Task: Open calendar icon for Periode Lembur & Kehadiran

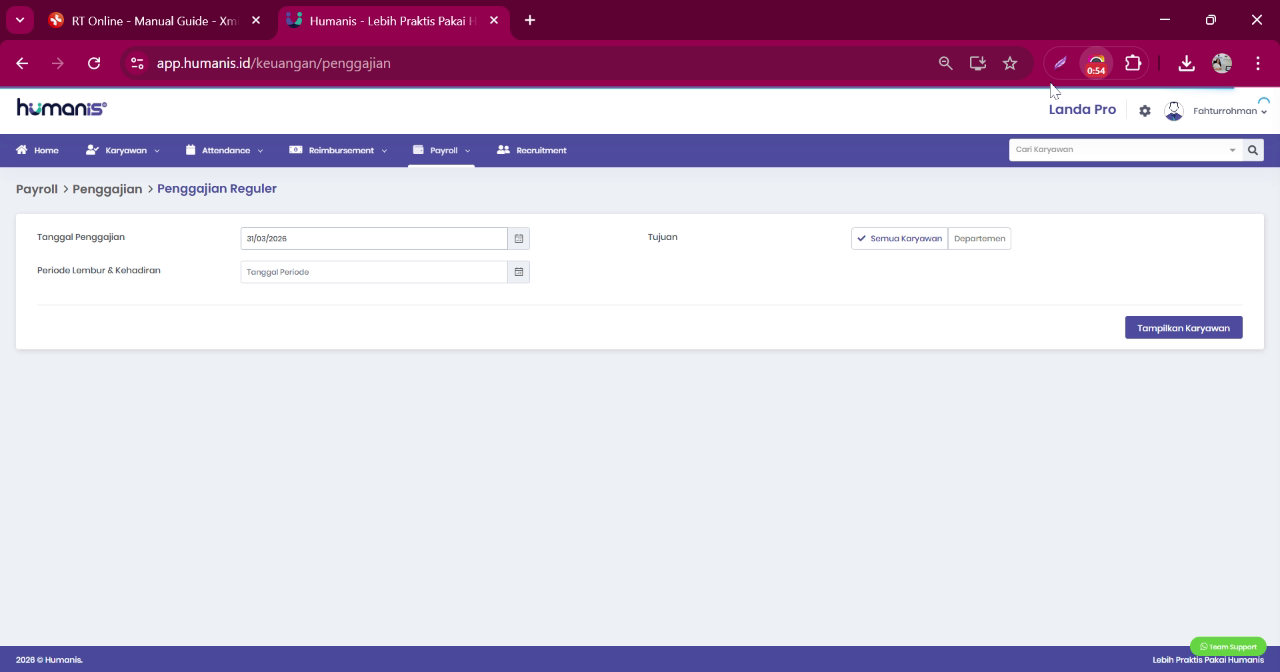Action: coord(518,272)
